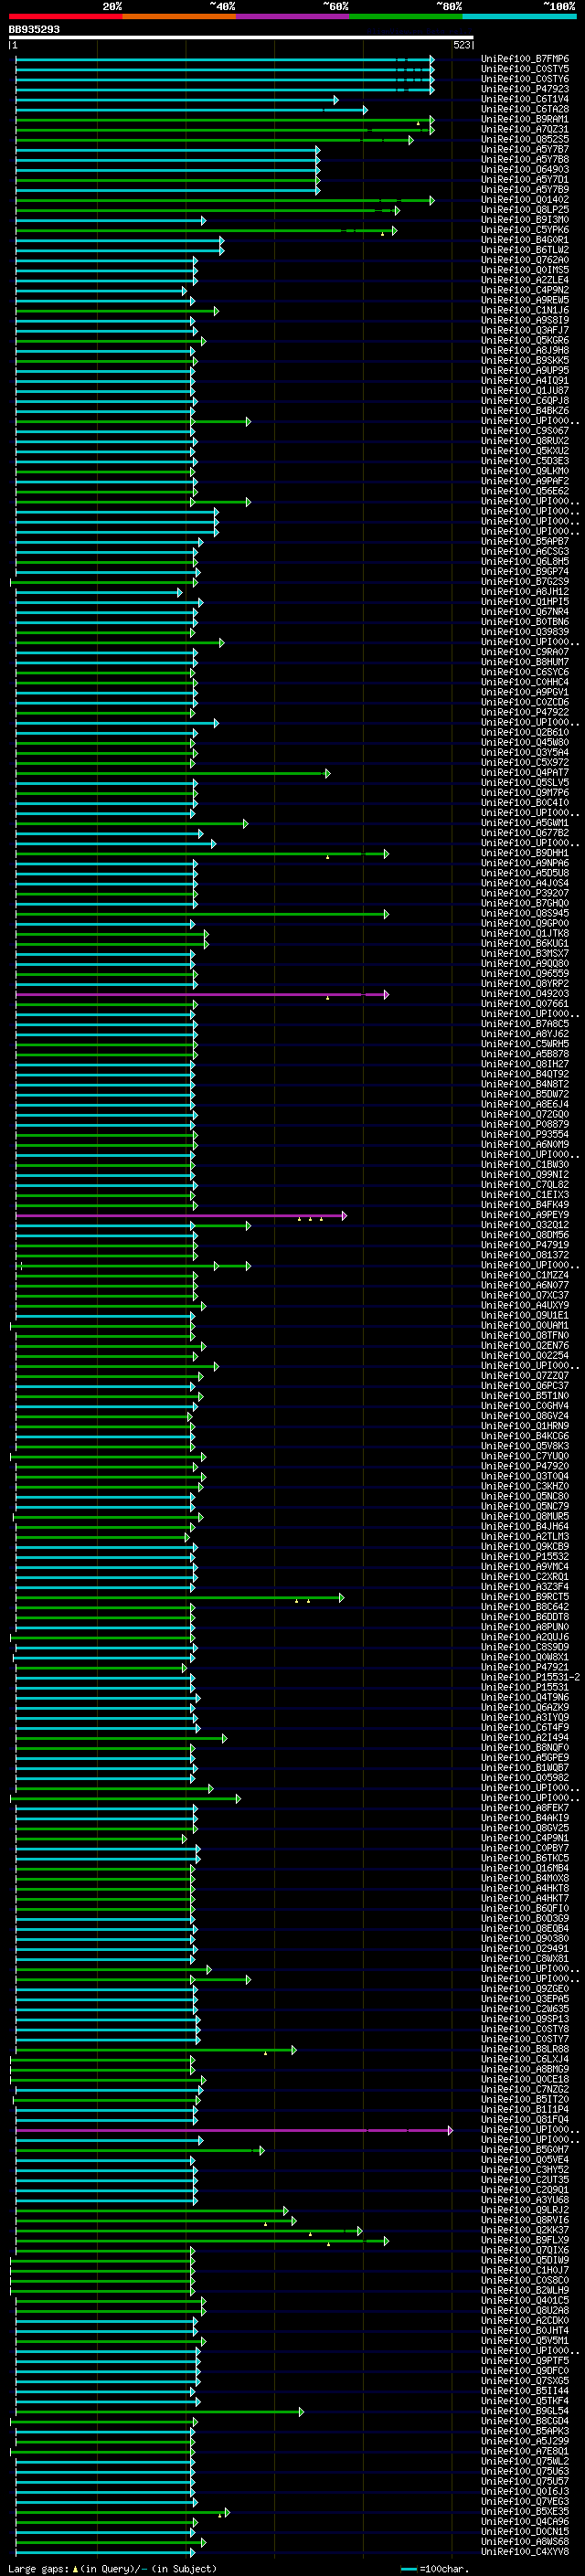Viewport: 585px width, 2576px height.
Task: Click the UniRef100_Q6PC37 hit name
Action: click(x=525, y=1386)
